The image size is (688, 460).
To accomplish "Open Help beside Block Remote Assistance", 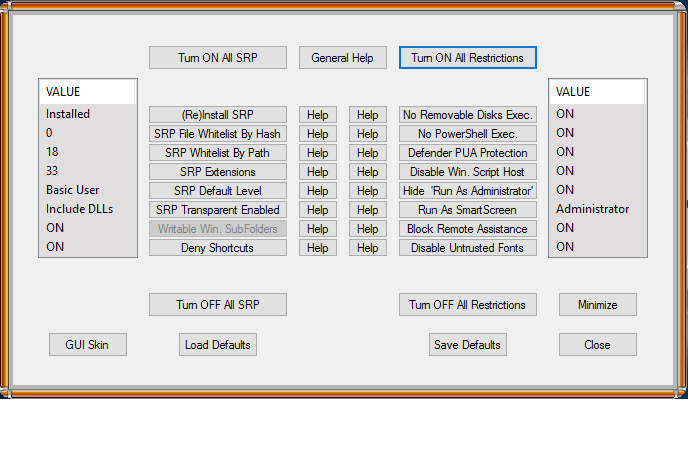I will tap(368, 229).
